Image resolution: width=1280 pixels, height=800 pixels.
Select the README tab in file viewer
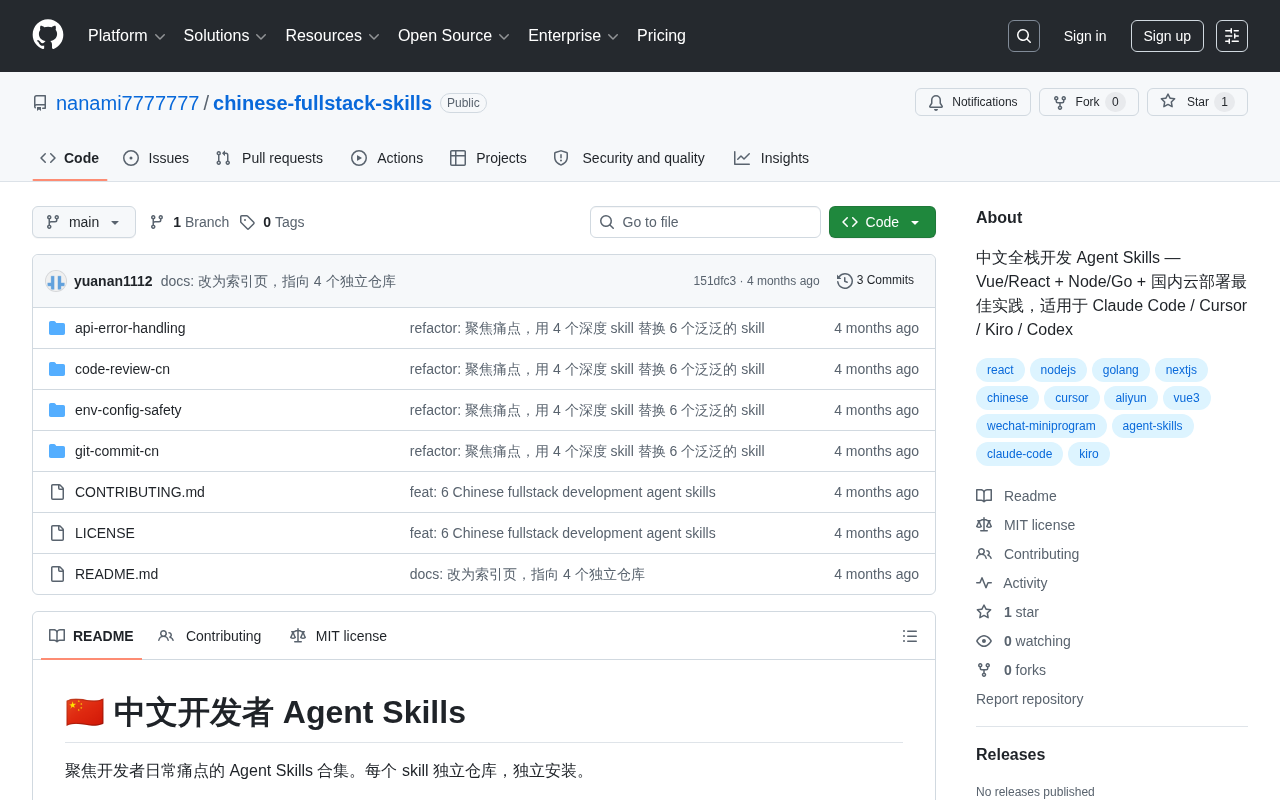pyautogui.click(x=91, y=636)
